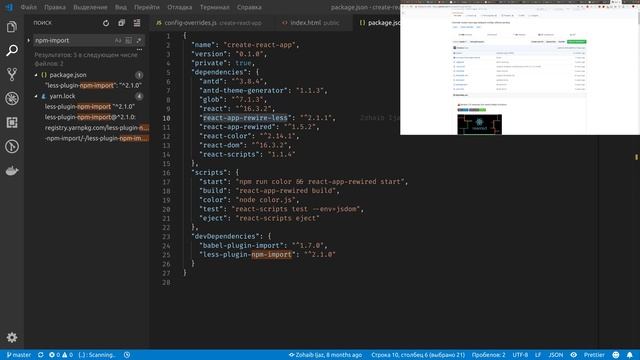Click line number 16 in gutter
Viewport: 640px width, 360px height.
coord(166,173)
